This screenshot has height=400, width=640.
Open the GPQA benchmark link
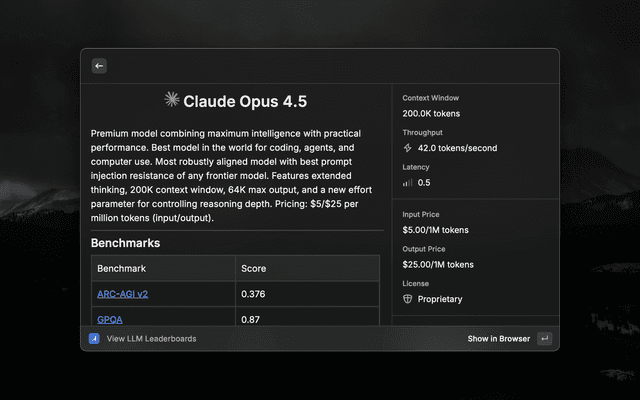coord(110,319)
